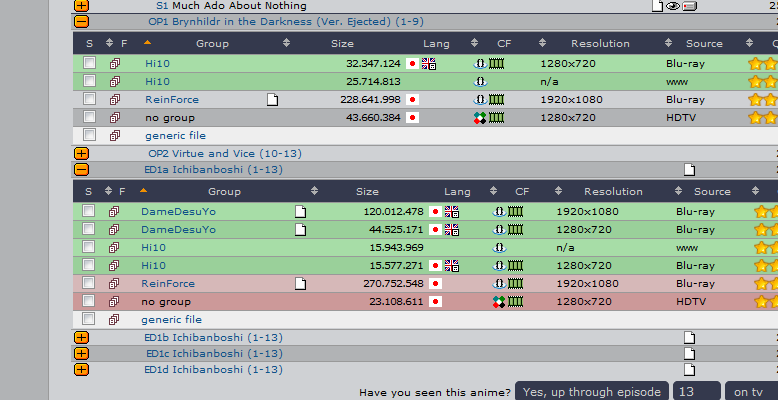Open ED1a generic file link
The width and height of the screenshot is (778, 400).
[x=171, y=320]
